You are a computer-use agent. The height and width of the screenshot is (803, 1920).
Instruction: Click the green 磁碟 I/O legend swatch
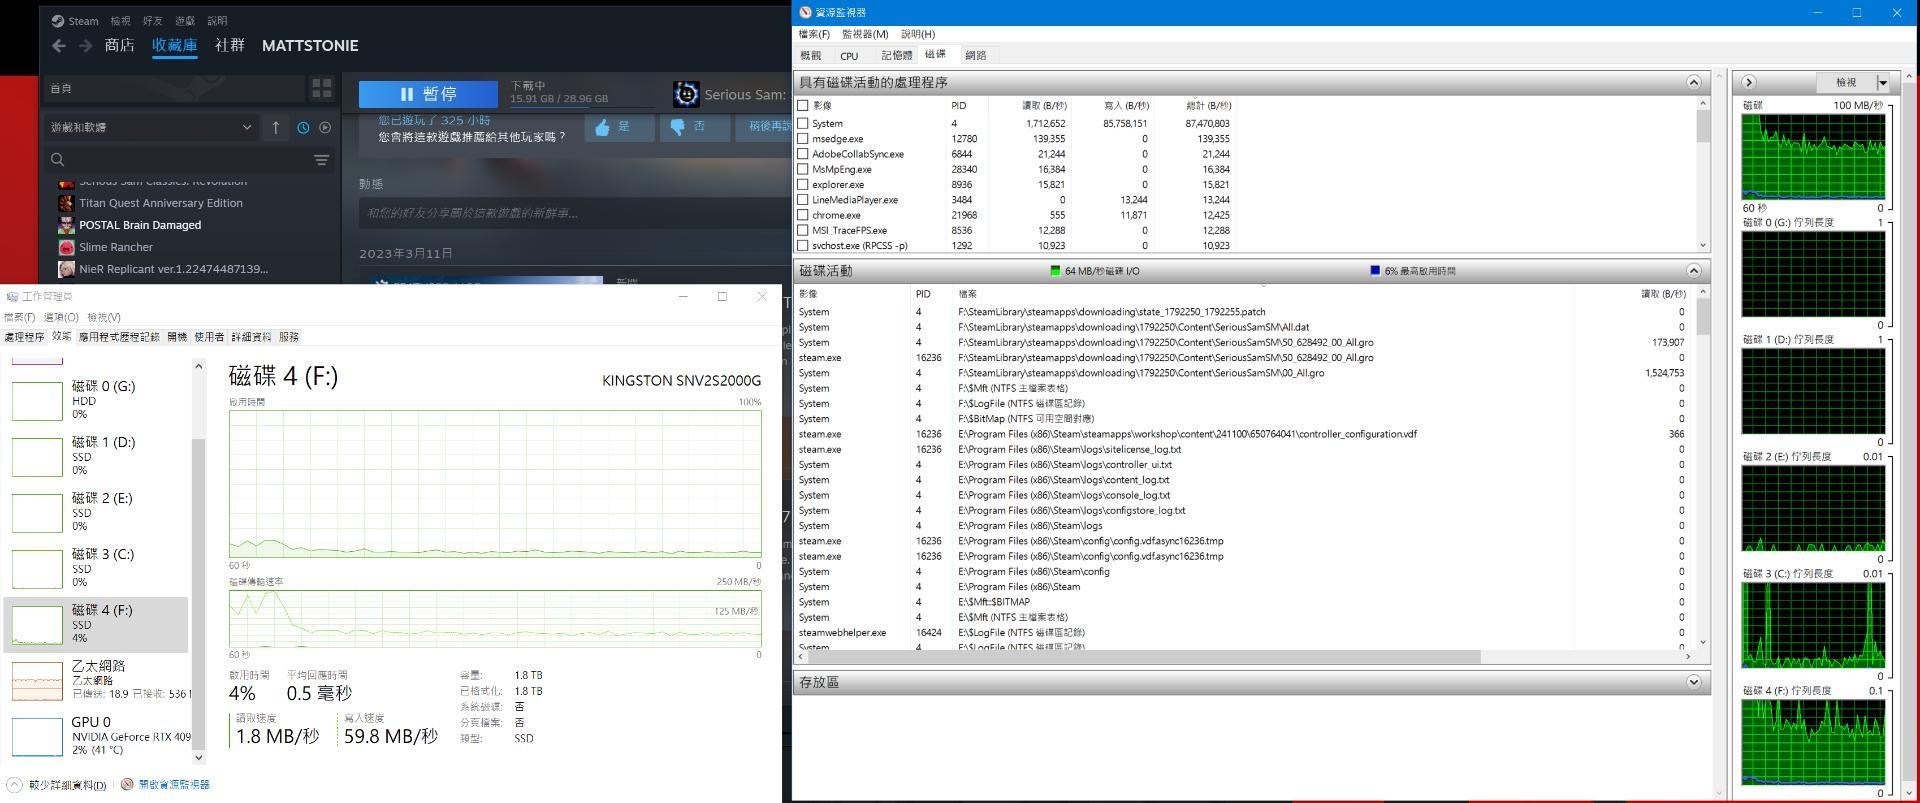1055,271
